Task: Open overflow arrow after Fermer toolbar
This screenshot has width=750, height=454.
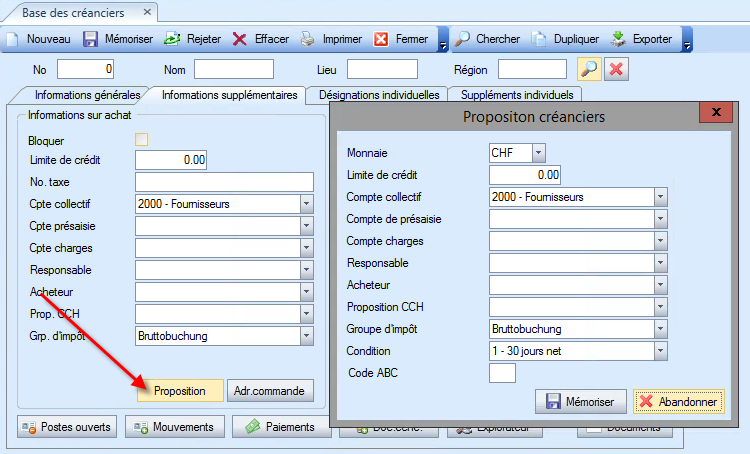Action: (x=443, y=40)
